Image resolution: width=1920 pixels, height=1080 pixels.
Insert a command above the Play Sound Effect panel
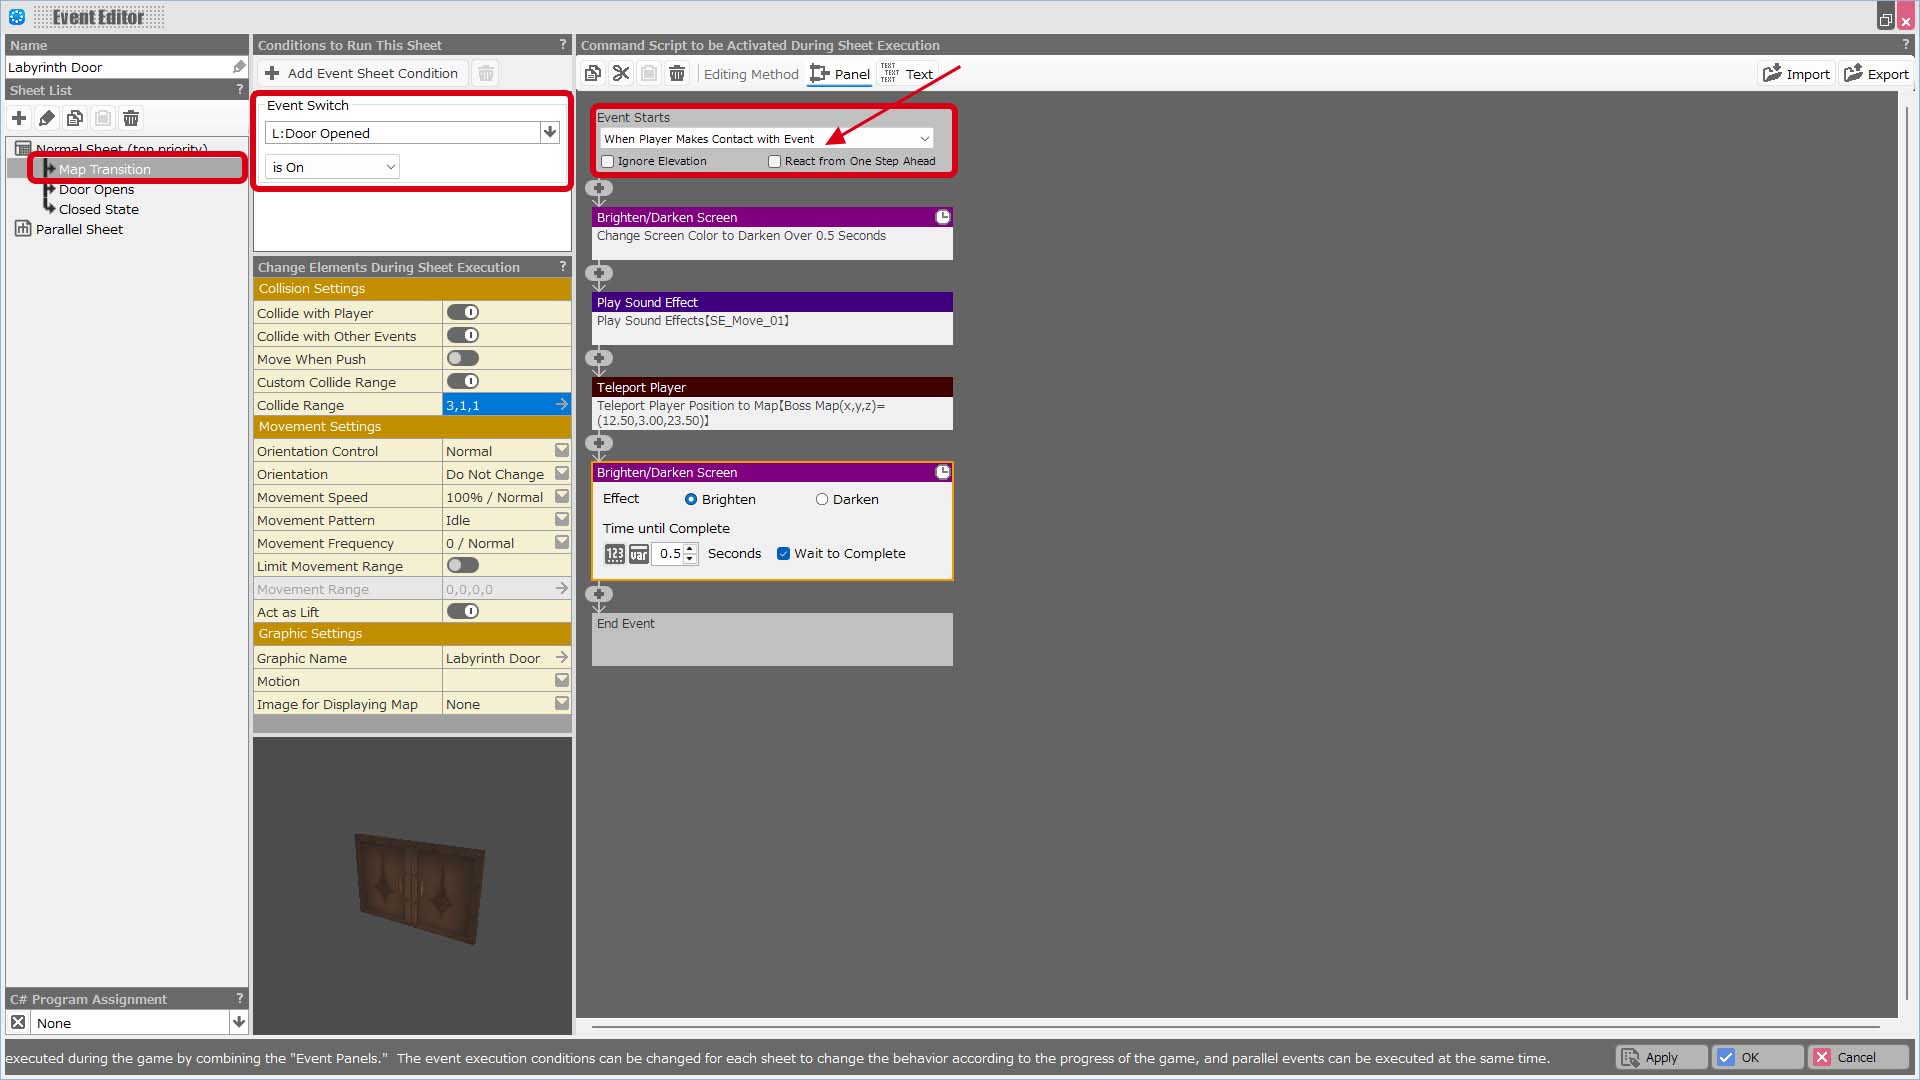click(599, 273)
